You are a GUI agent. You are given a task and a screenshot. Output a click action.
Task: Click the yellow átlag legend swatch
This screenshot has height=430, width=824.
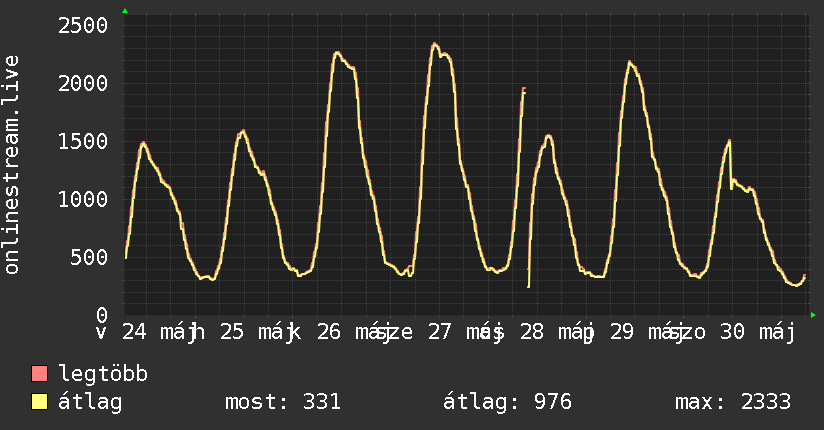[39, 402]
